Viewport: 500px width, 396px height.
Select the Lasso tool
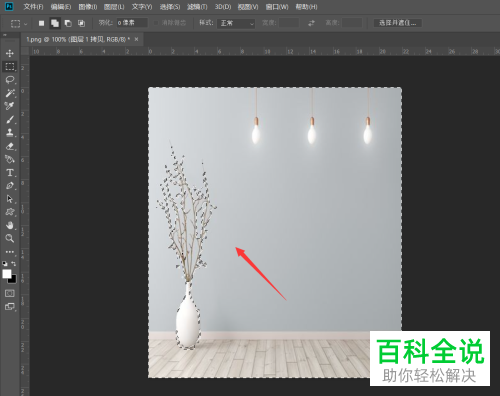[10, 80]
